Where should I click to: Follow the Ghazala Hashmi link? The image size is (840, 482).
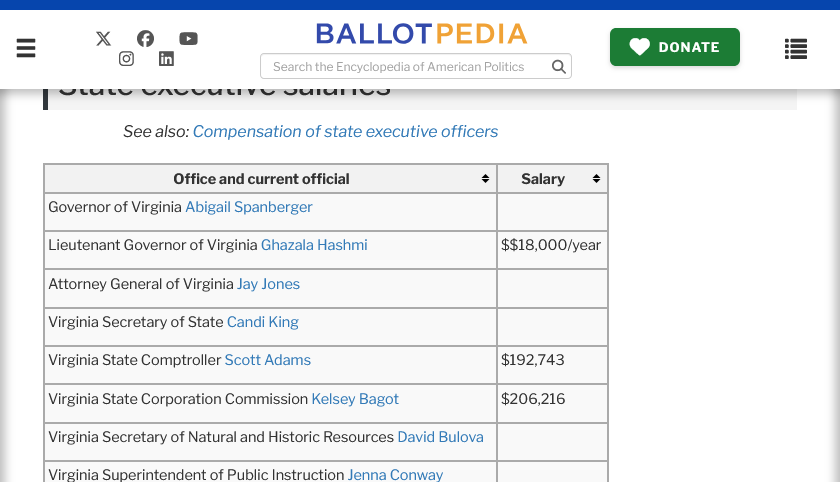tap(314, 245)
